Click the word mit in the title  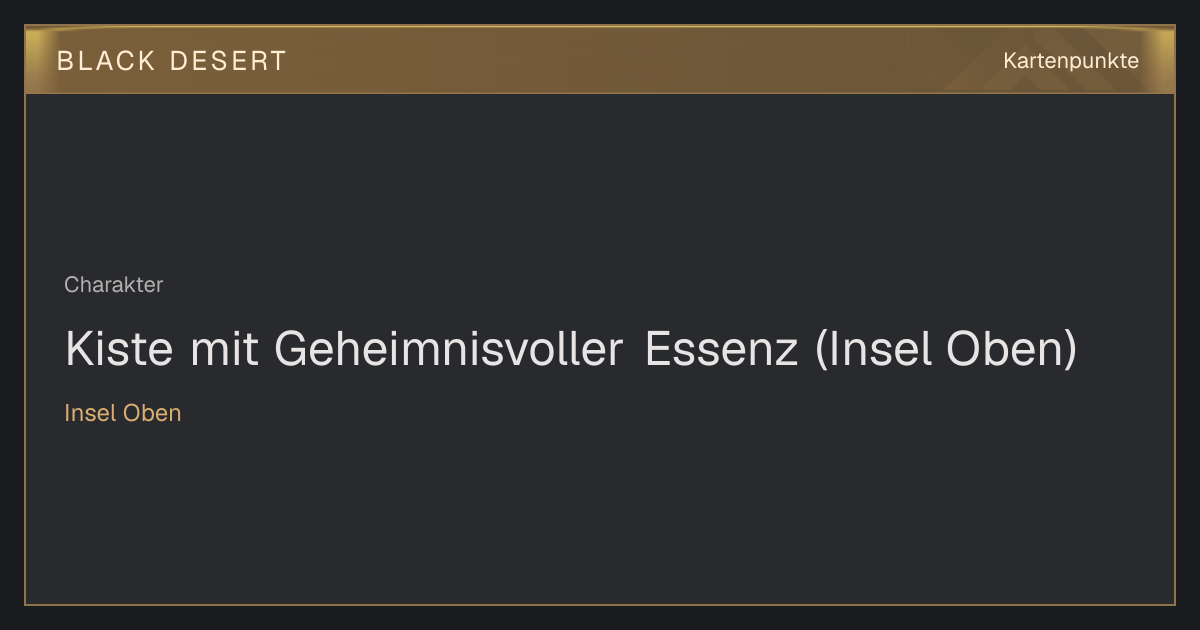click(x=220, y=350)
